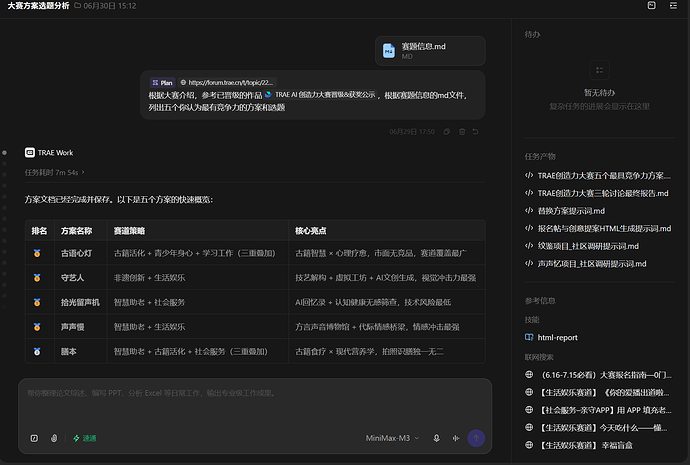This screenshot has height=465, width=690.
Task: Undo back to this message
Action: click(476, 132)
